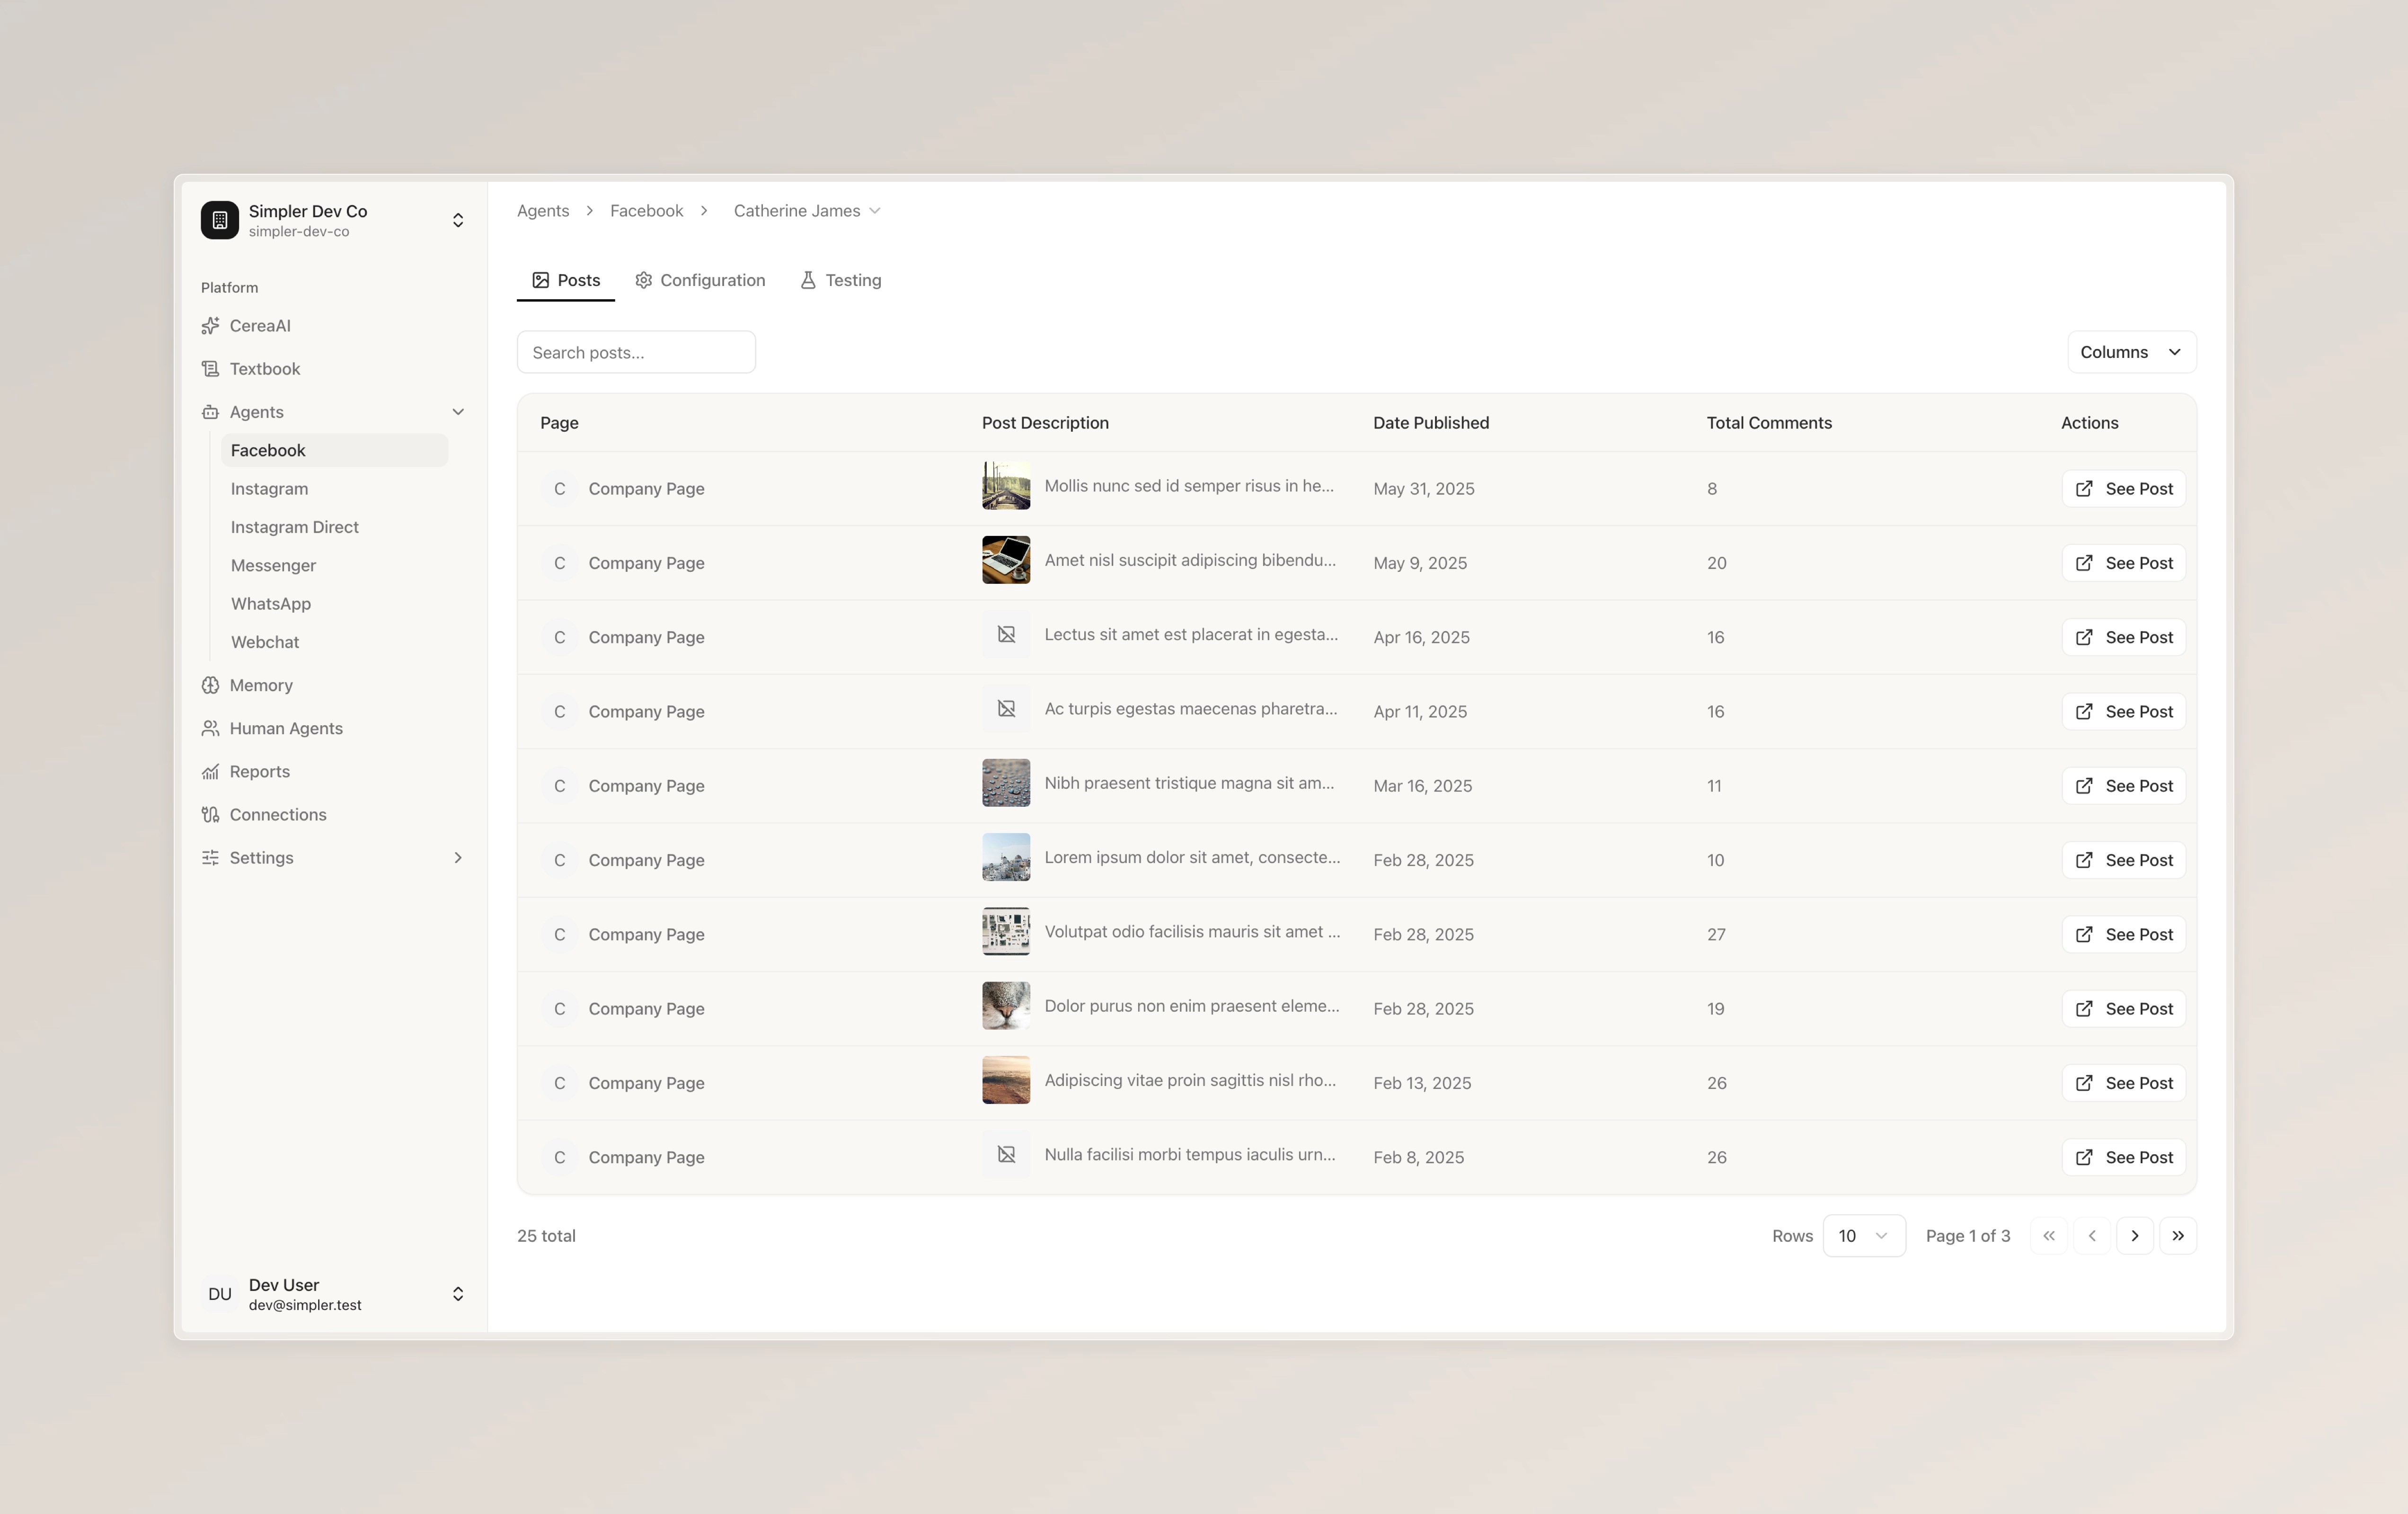Switch to the Testing tab
The width and height of the screenshot is (2408, 1514).
(x=840, y=280)
